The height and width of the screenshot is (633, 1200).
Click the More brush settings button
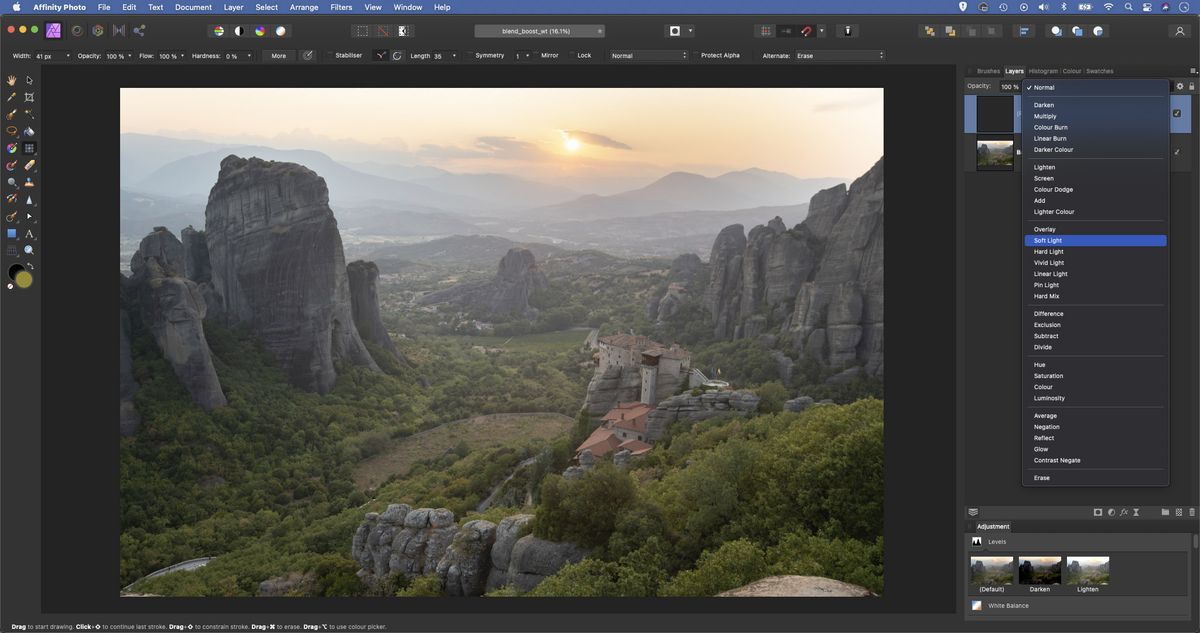pos(281,55)
